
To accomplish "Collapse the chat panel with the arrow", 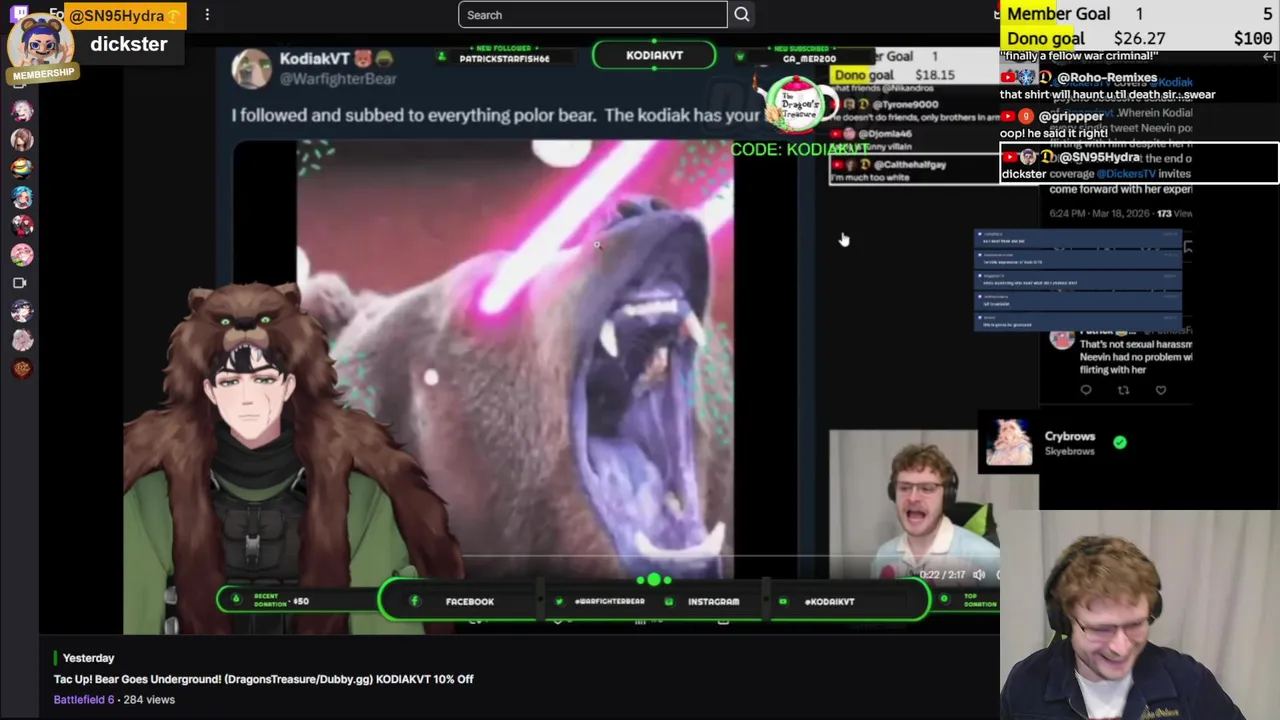I will 1269,57.
